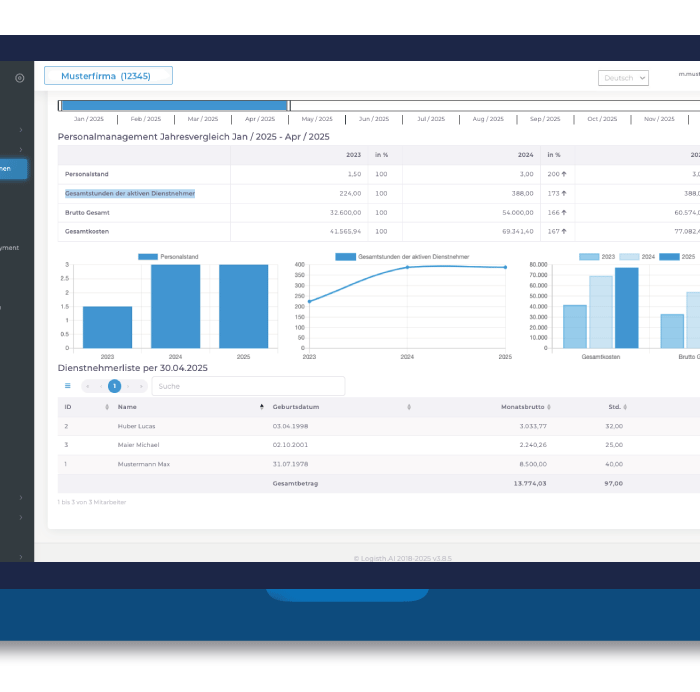Open the Payment sidebar menu entry
700x692 pixels.
tap(10, 248)
